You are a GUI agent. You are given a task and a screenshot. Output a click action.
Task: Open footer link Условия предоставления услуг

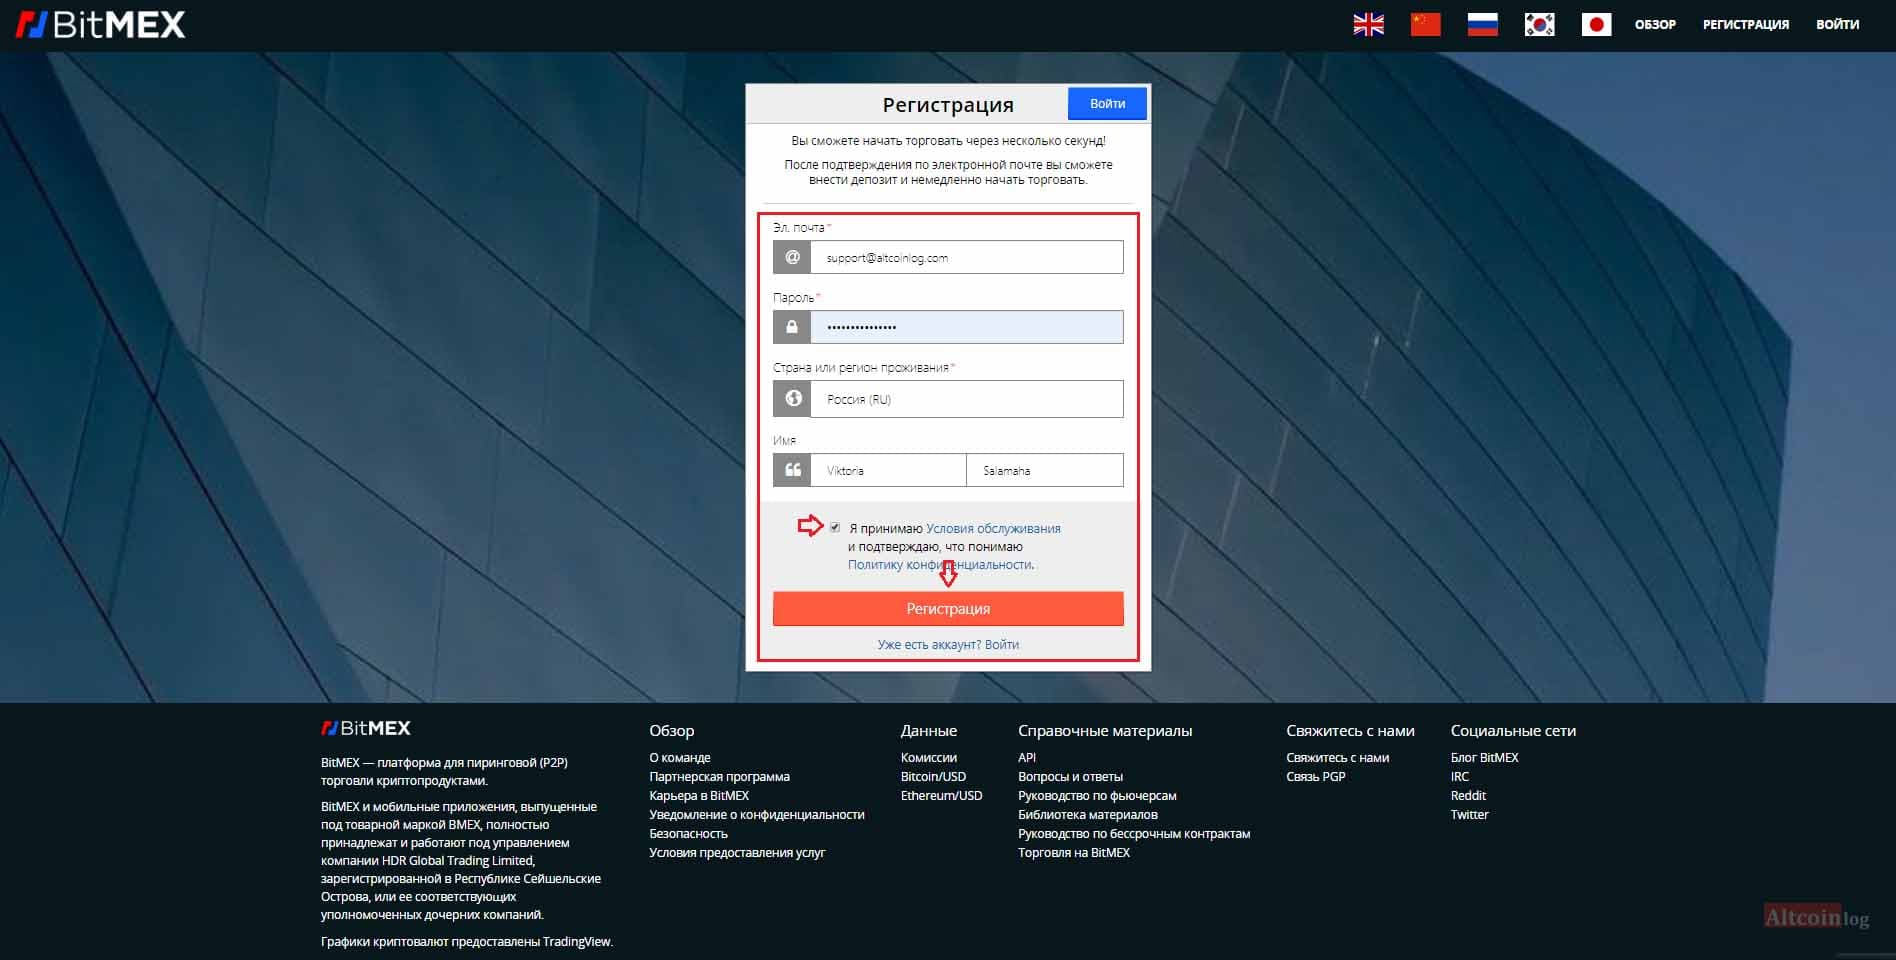[x=737, y=853]
